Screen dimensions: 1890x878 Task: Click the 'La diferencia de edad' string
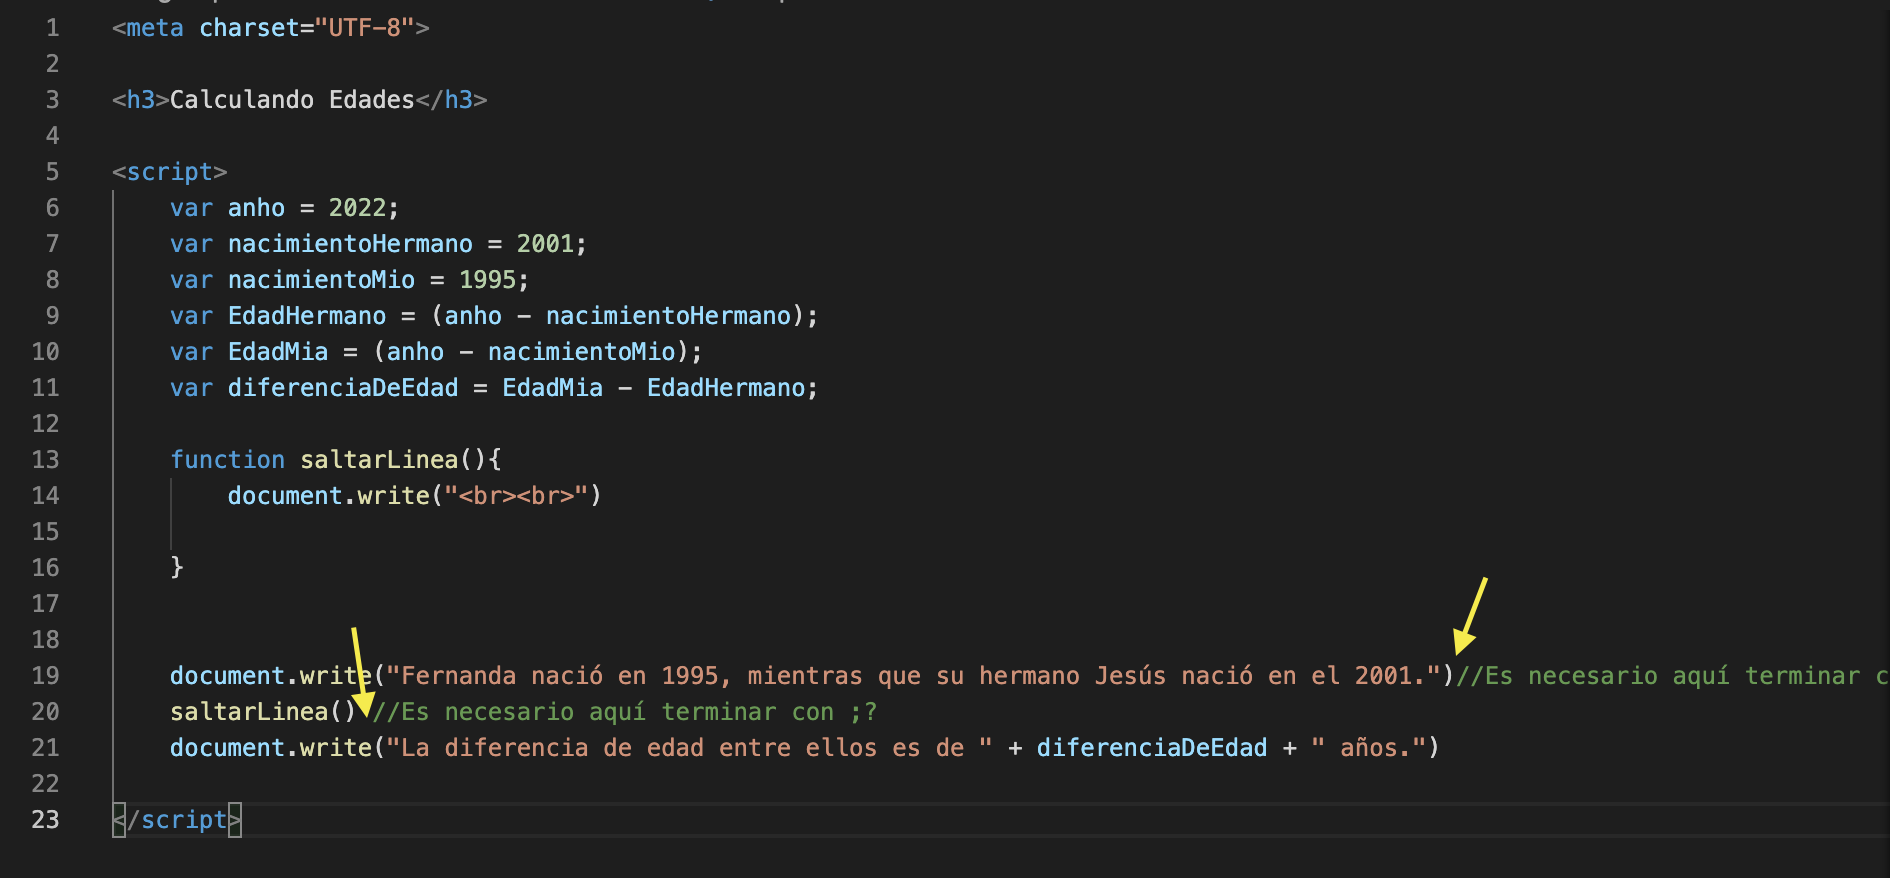pyautogui.click(x=689, y=748)
